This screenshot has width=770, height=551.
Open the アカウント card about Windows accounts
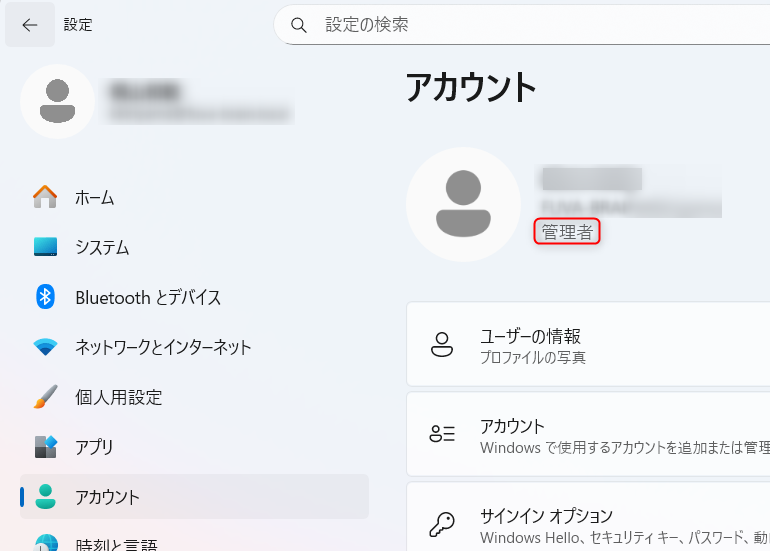(x=588, y=434)
